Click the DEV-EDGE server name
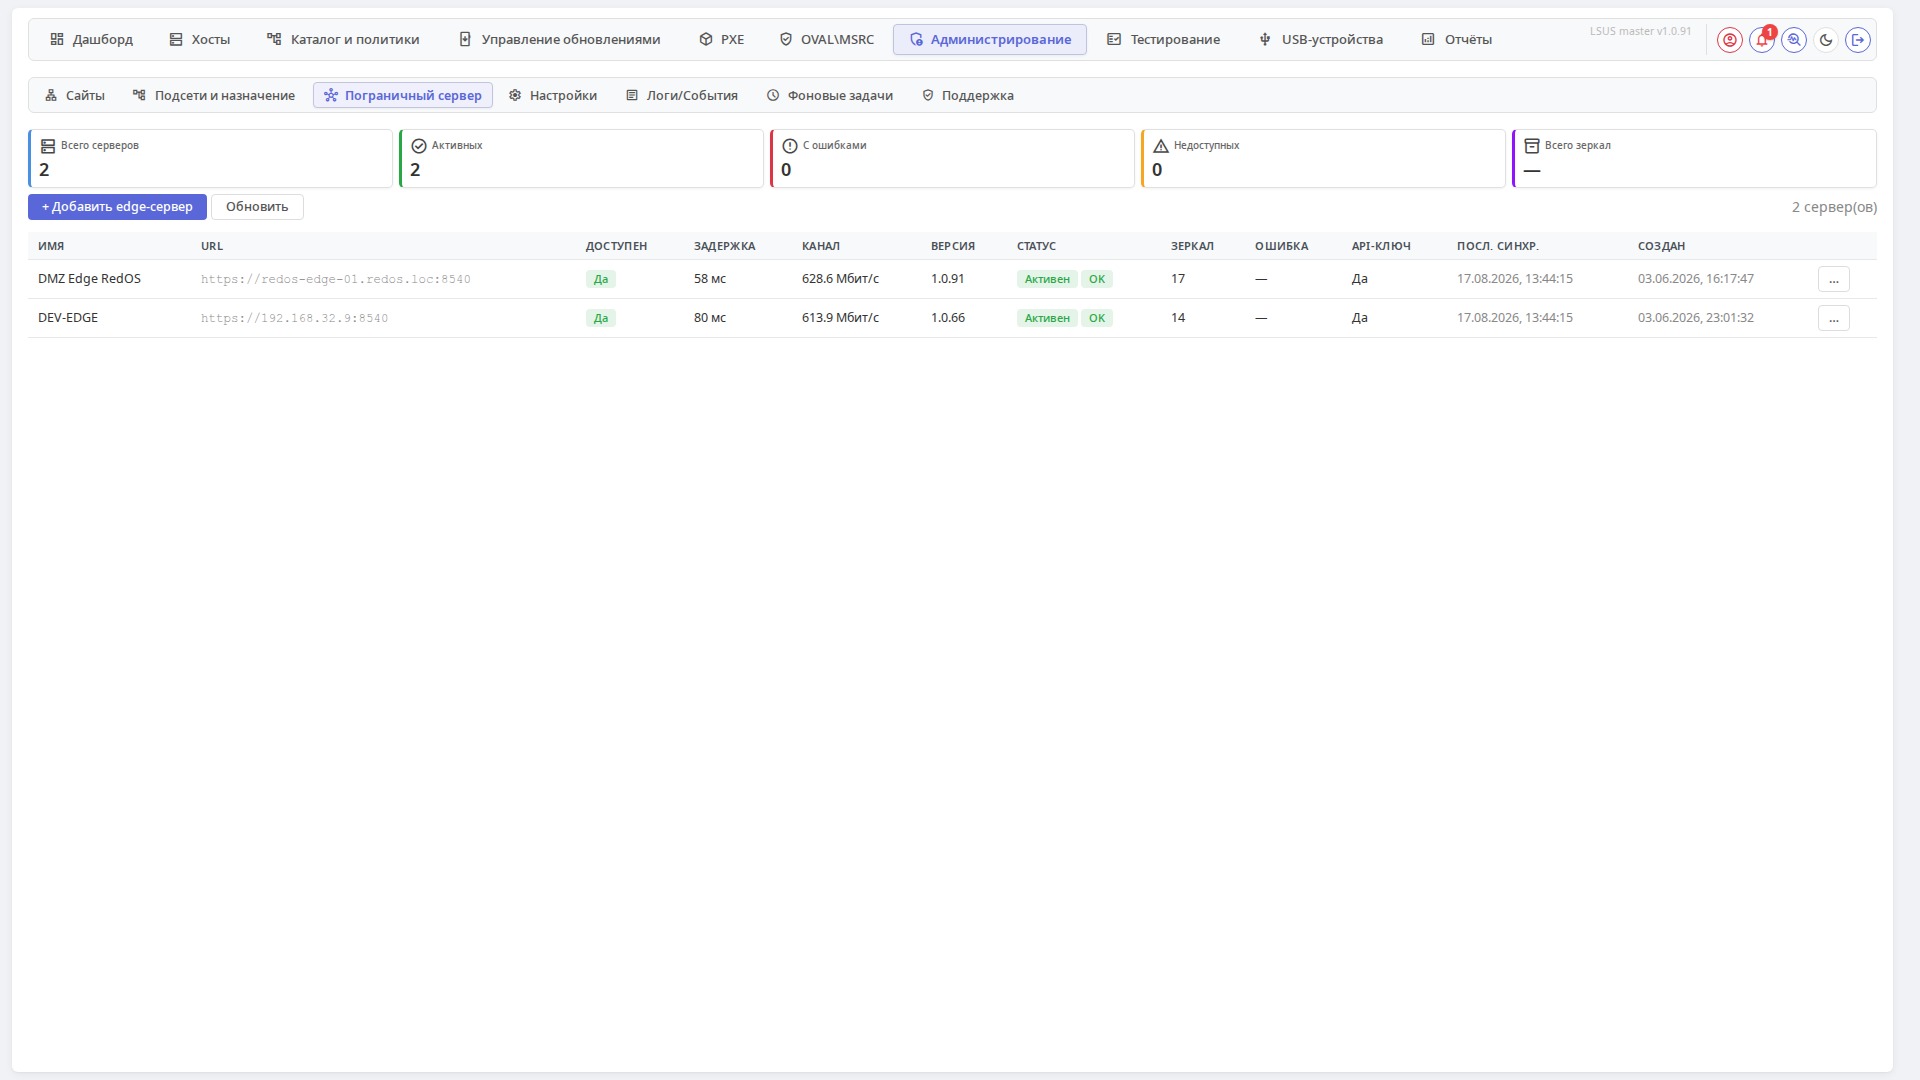 point(68,318)
